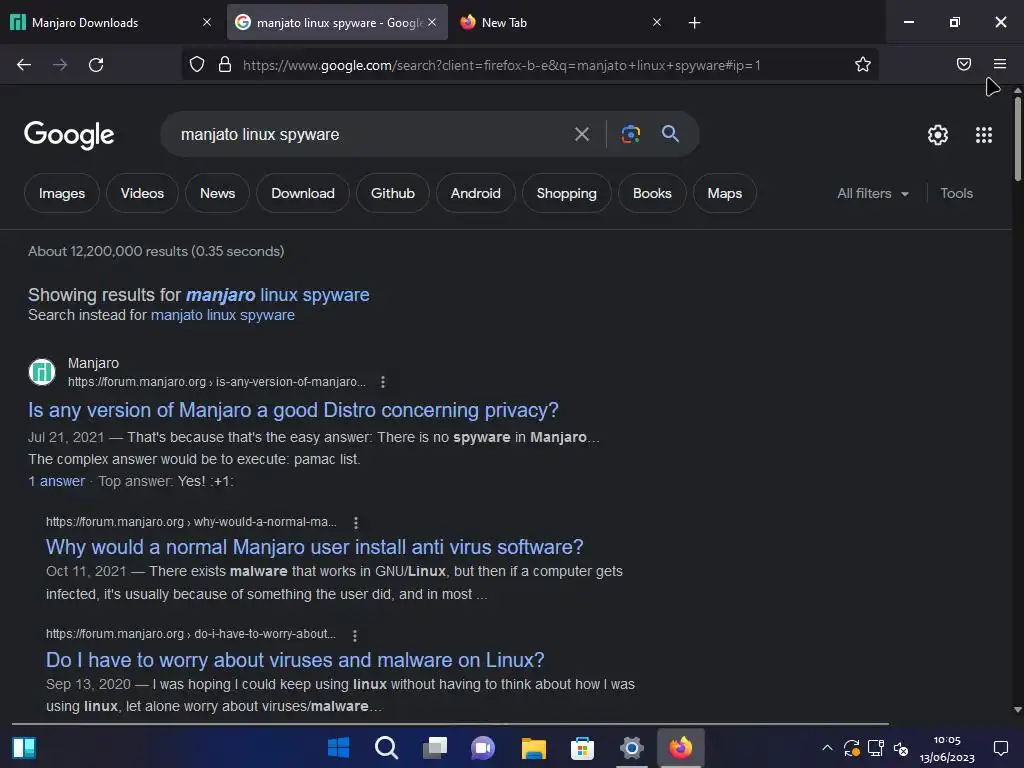1024x768 pixels.
Task: Select the Android filter chip
Action: (475, 193)
